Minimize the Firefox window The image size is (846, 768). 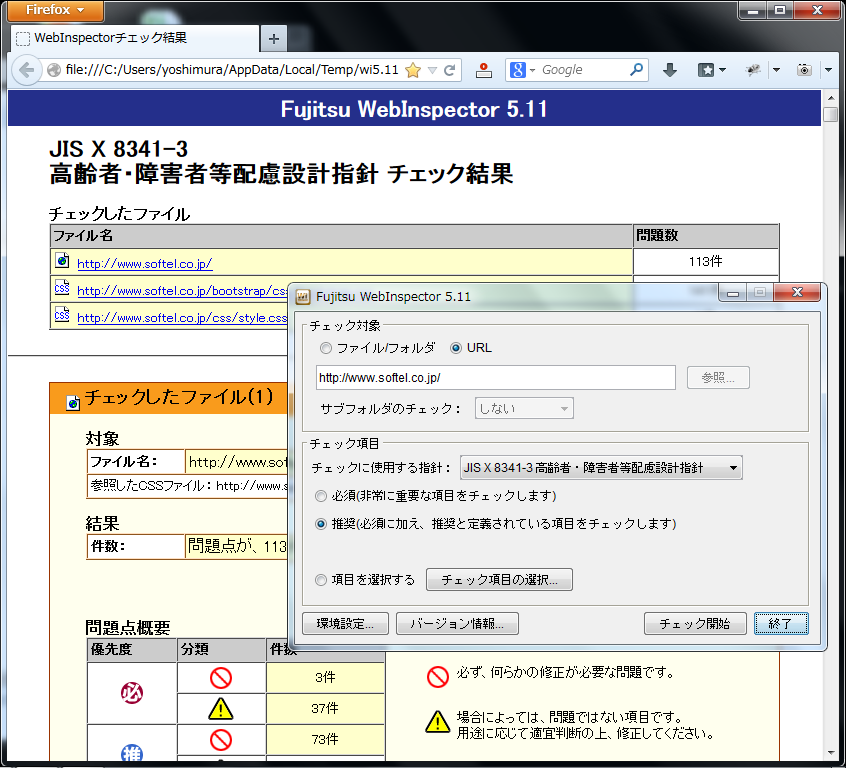tap(753, 10)
